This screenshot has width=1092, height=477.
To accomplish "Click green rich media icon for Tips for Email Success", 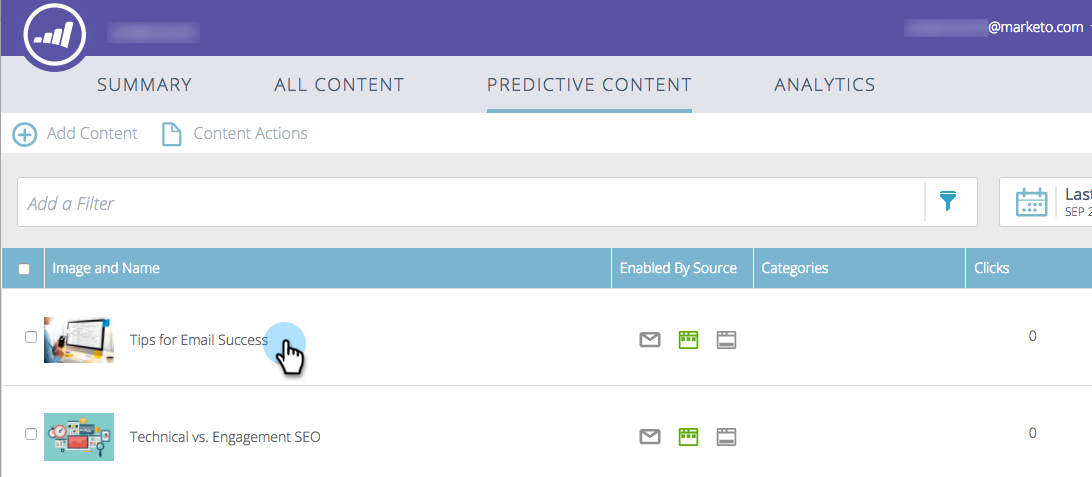I will pyautogui.click(x=688, y=340).
